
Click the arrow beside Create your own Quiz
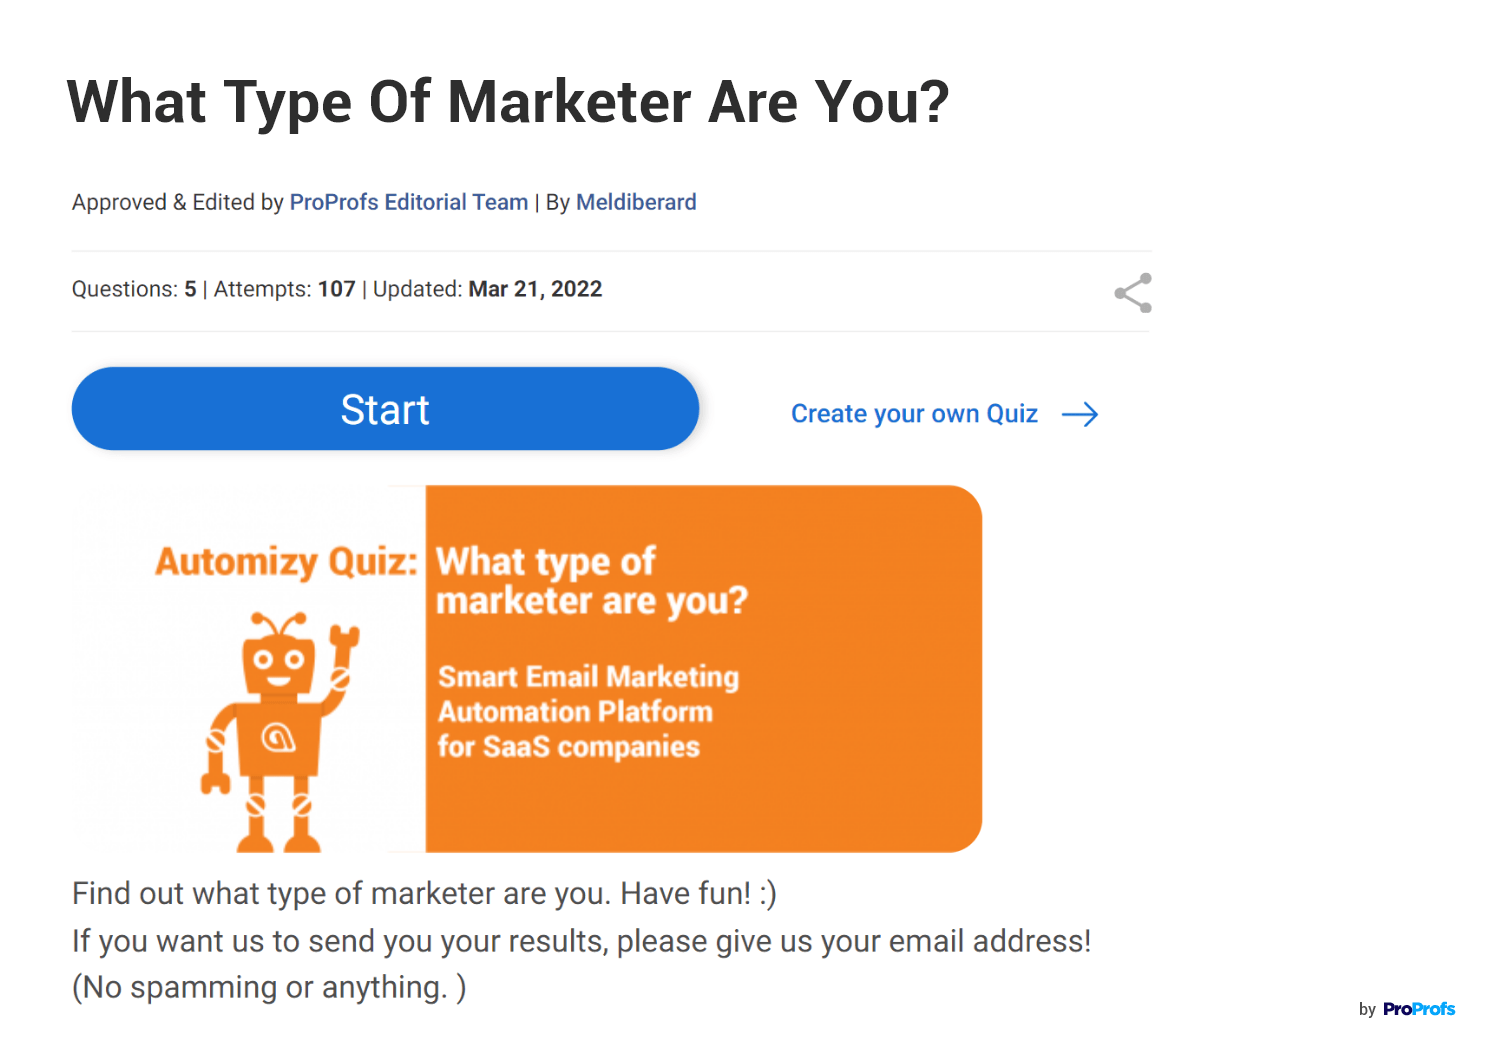click(x=1080, y=415)
